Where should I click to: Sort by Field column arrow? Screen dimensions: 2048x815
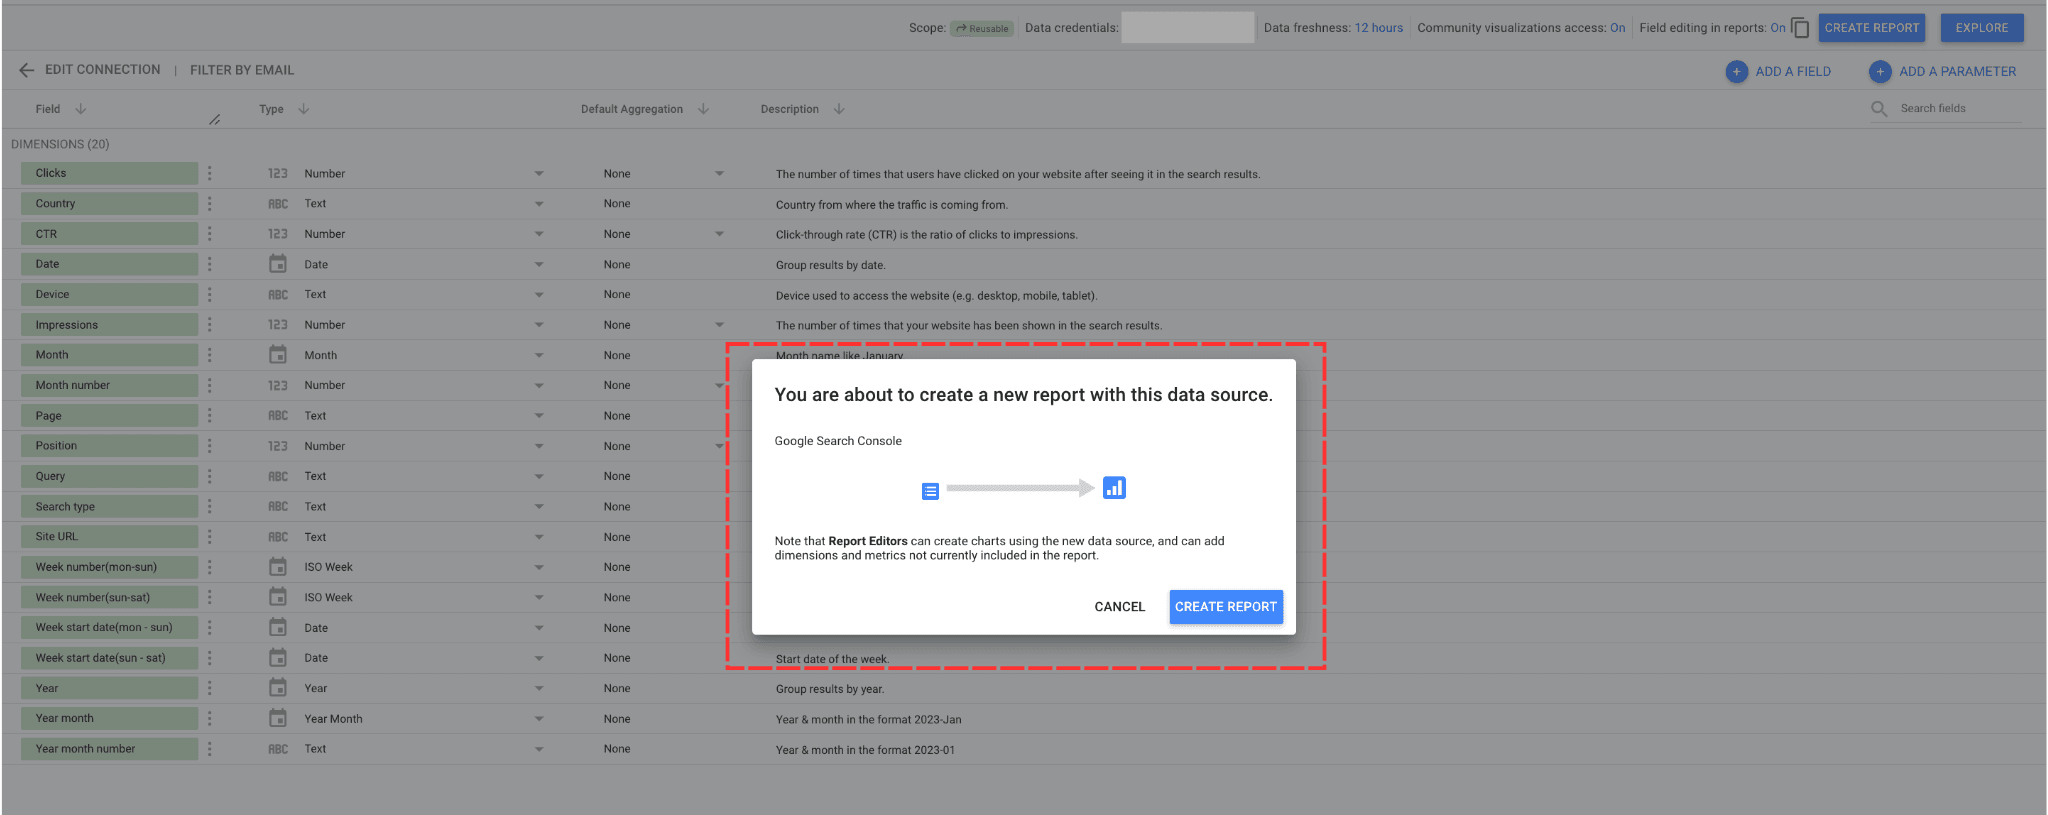[x=81, y=109]
